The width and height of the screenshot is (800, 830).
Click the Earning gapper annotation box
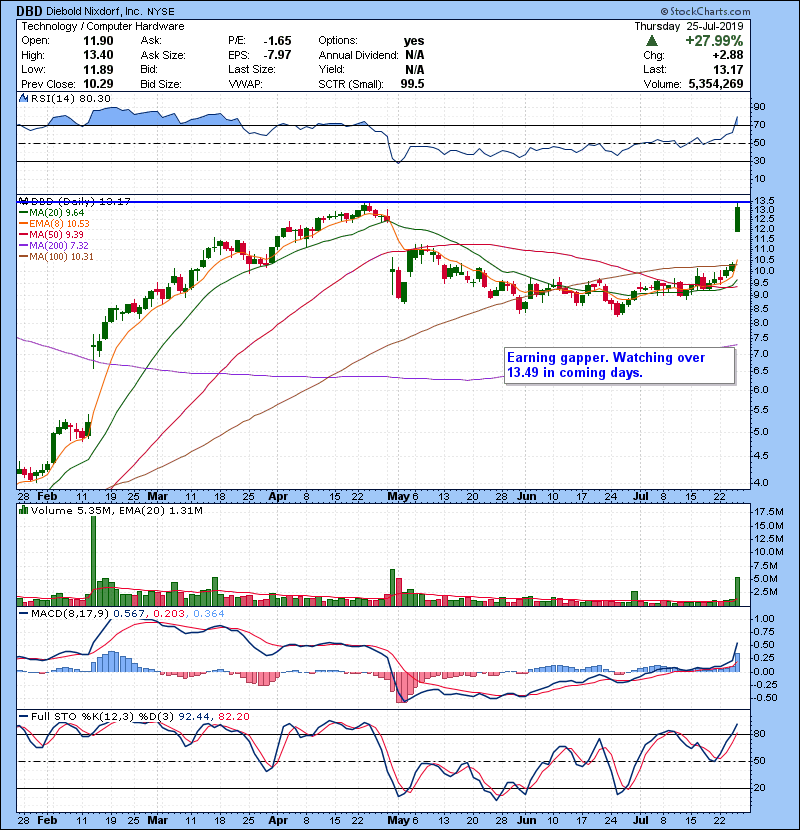click(x=619, y=365)
